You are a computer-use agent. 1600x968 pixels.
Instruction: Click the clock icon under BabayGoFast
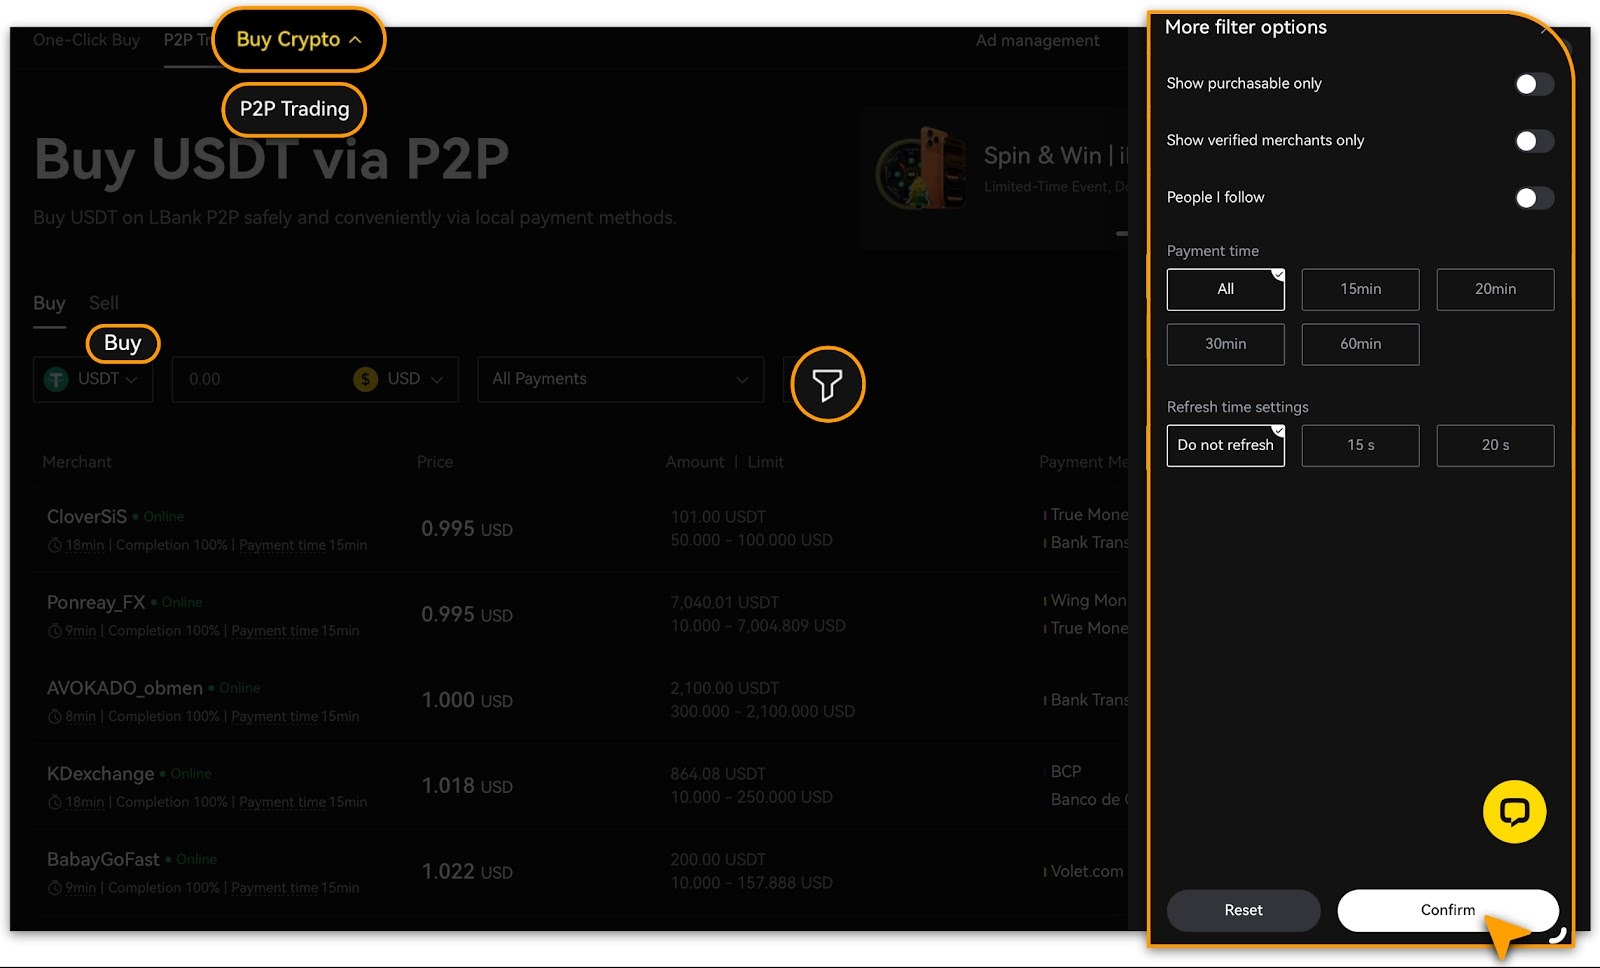pyautogui.click(x=55, y=888)
